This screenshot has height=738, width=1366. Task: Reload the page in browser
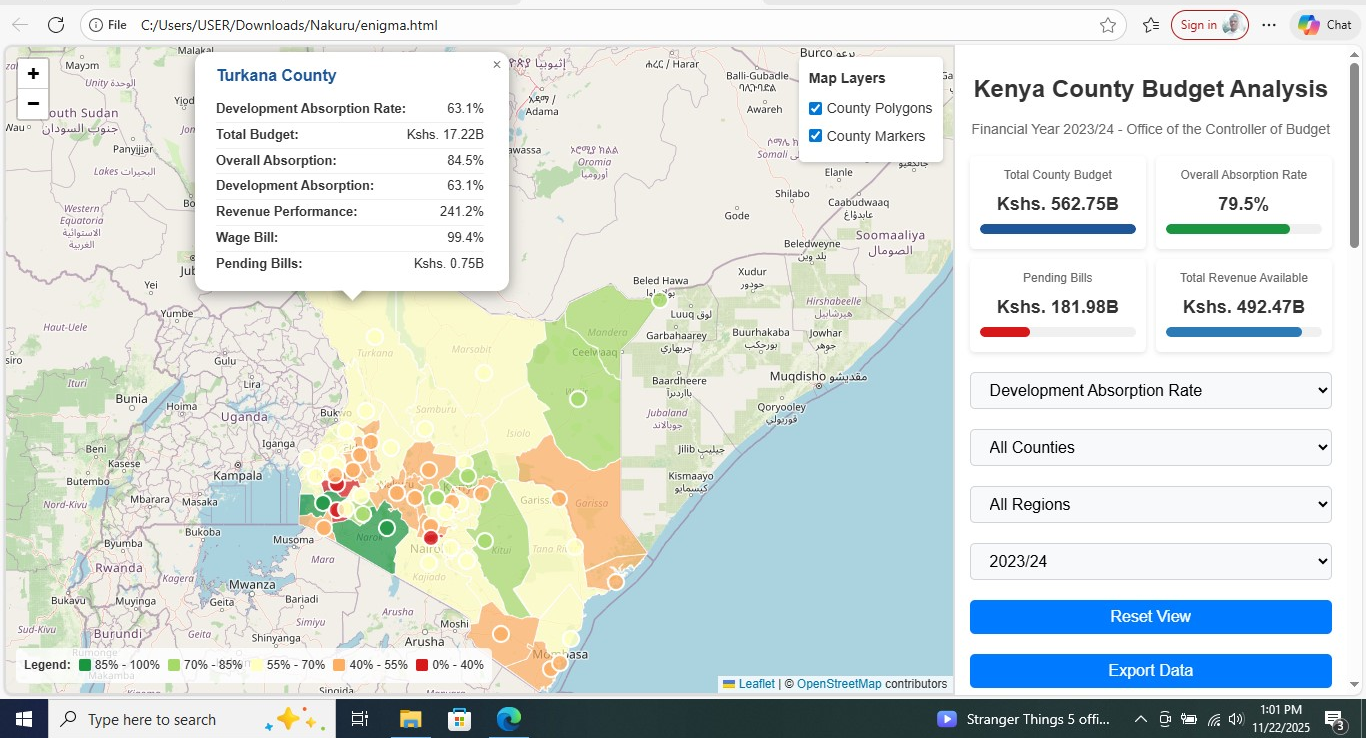pos(56,25)
